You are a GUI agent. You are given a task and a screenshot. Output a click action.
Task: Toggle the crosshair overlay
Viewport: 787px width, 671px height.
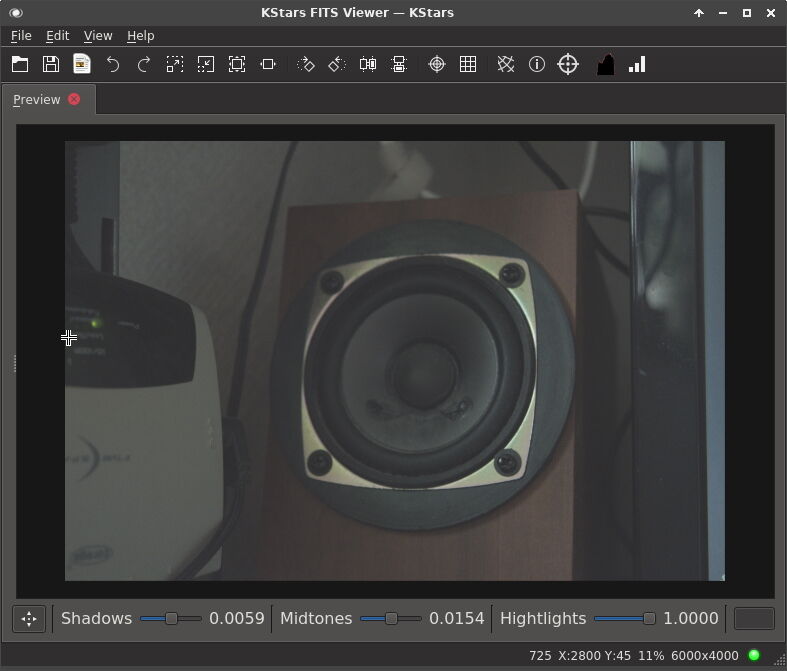tap(437, 64)
